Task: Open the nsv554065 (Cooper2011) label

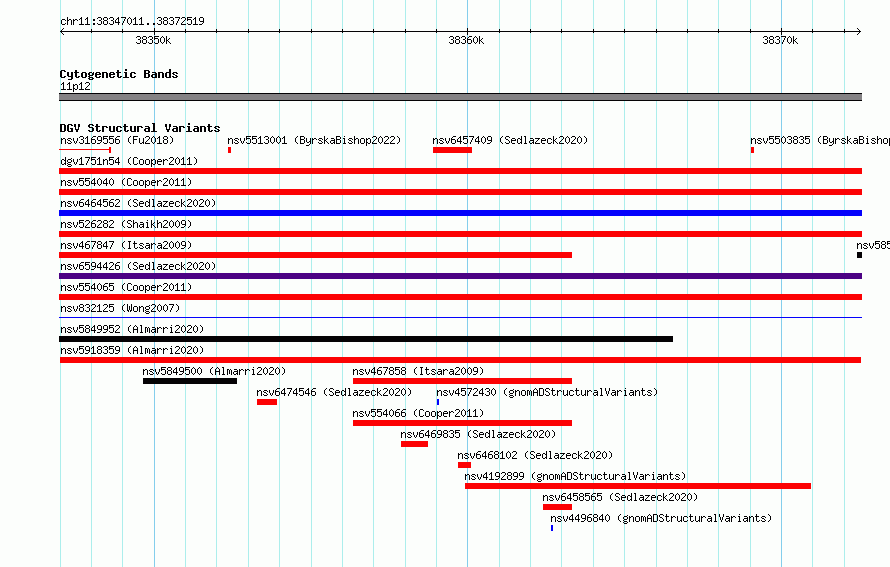Action: click(126, 287)
